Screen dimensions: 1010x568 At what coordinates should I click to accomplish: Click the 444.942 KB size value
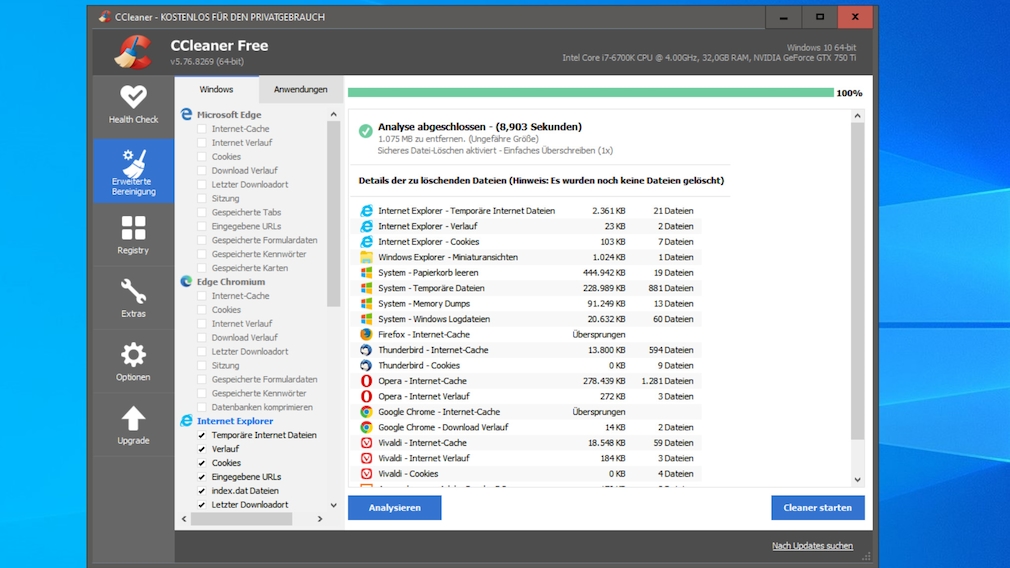click(604, 272)
